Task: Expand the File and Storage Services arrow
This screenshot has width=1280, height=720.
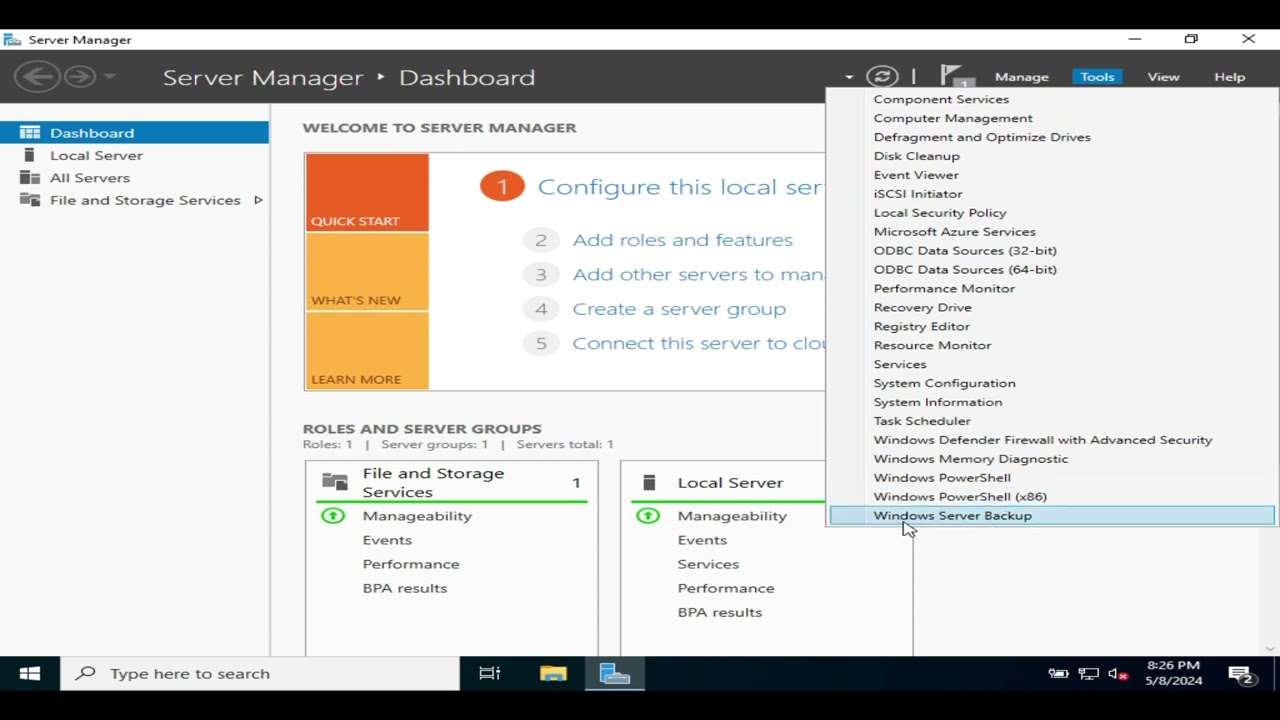Action: click(x=258, y=200)
